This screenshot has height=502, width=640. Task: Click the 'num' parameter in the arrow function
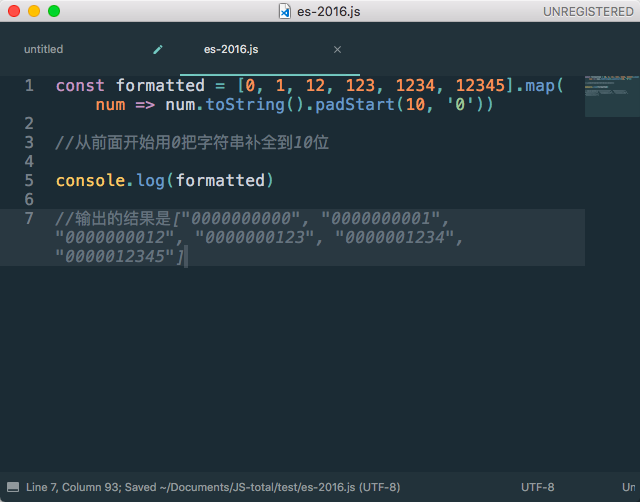pyautogui.click(x=111, y=105)
